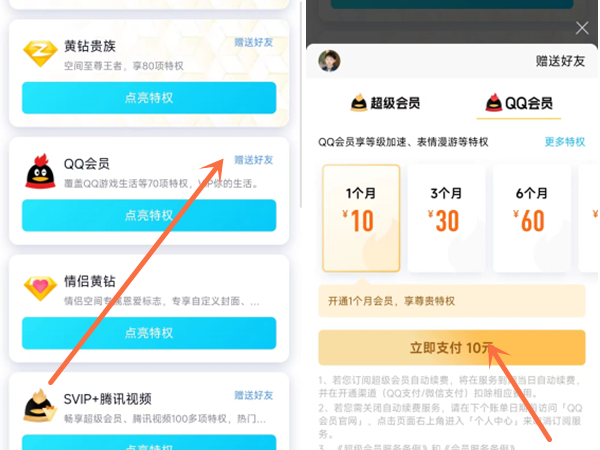Select the 6个月 ¥60 plan
The height and width of the screenshot is (450, 600).
coord(532,218)
